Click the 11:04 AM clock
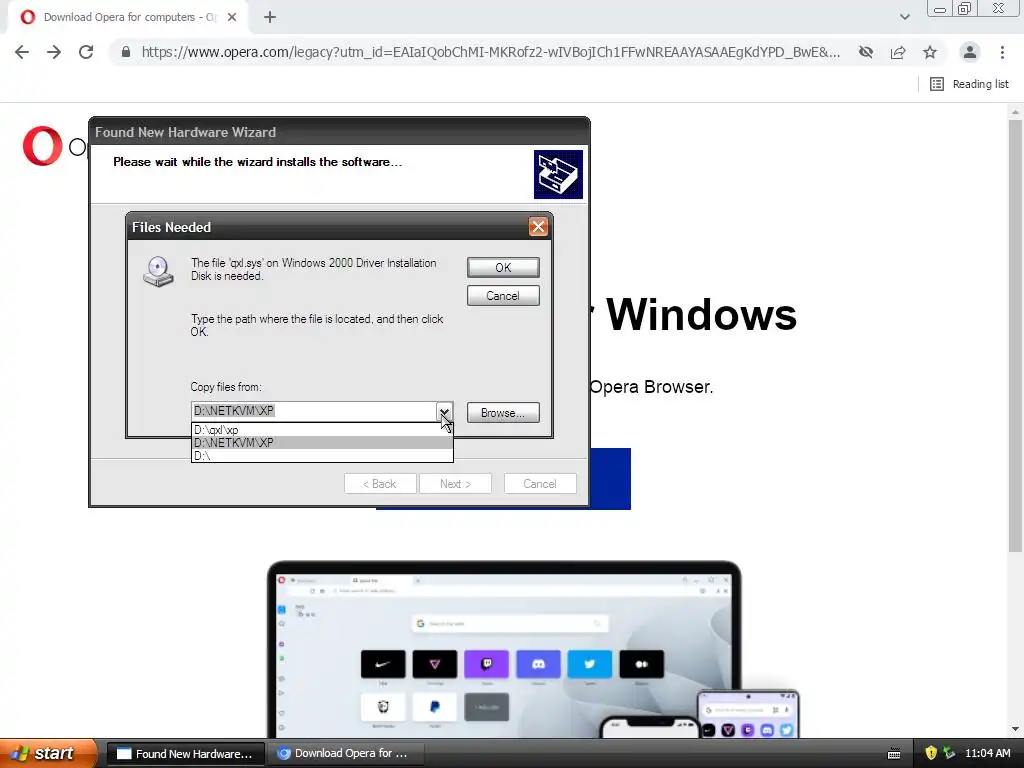 coord(987,753)
